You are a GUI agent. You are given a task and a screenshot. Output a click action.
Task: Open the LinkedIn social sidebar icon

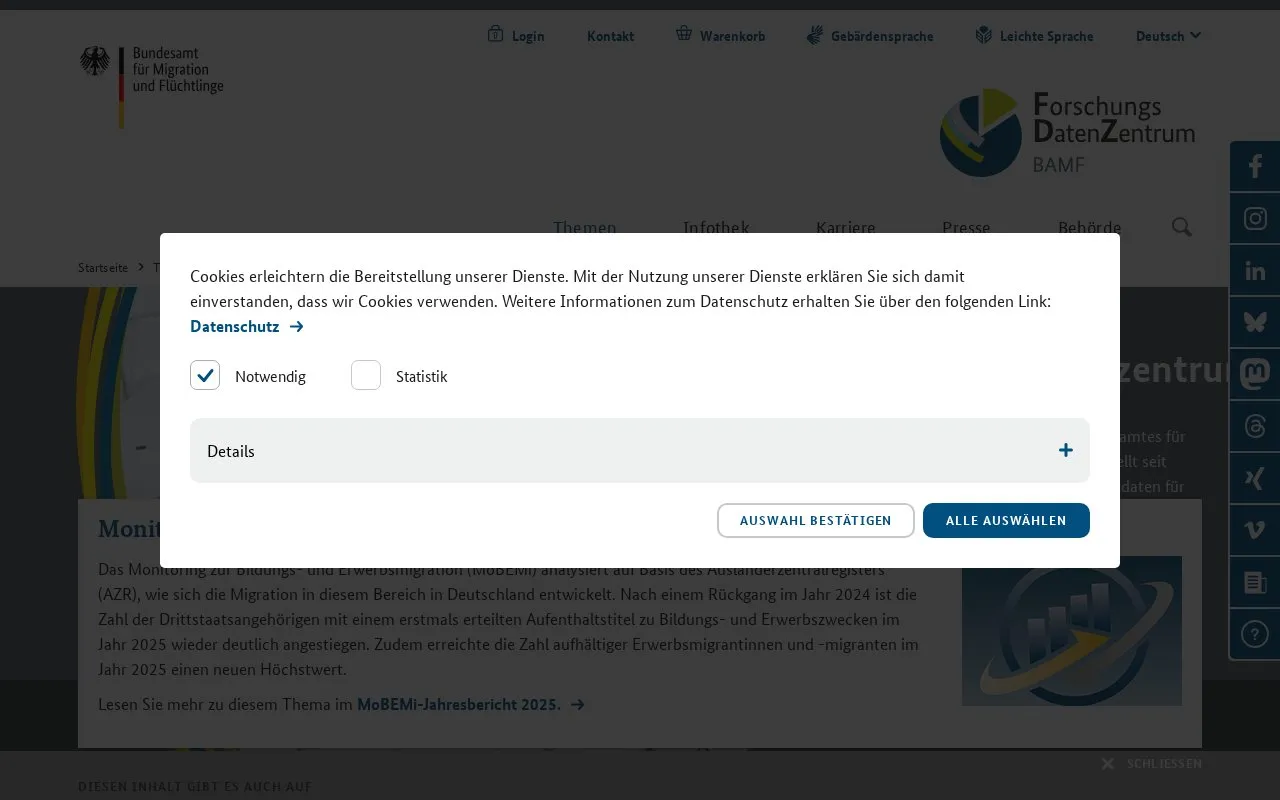pyautogui.click(x=1255, y=271)
